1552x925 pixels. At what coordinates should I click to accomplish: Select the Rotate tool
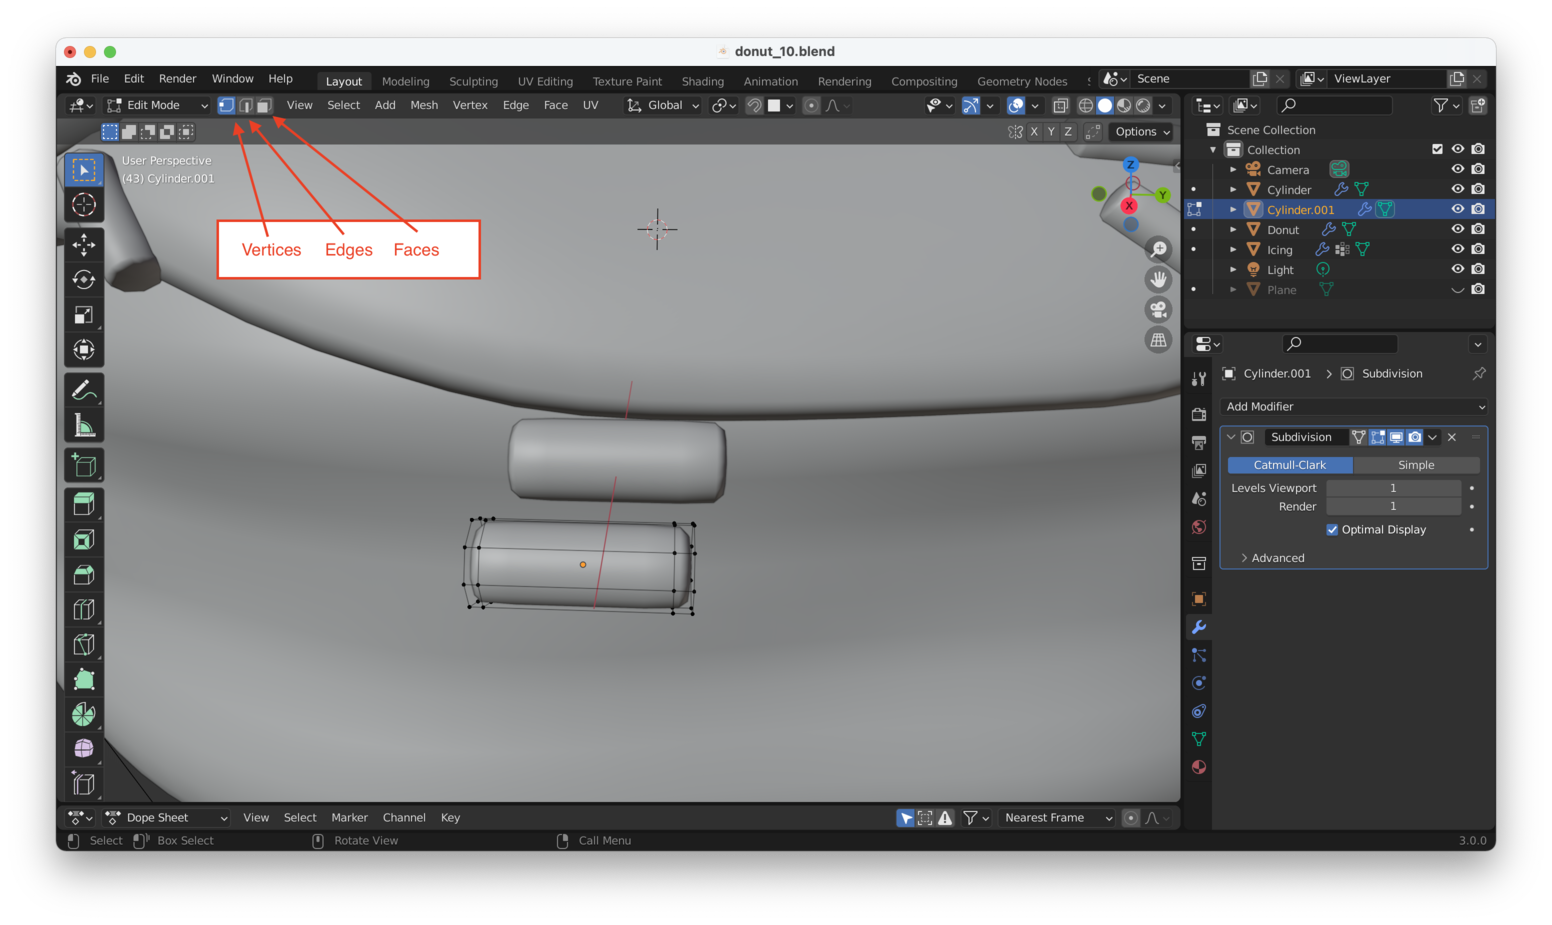coord(84,280)
